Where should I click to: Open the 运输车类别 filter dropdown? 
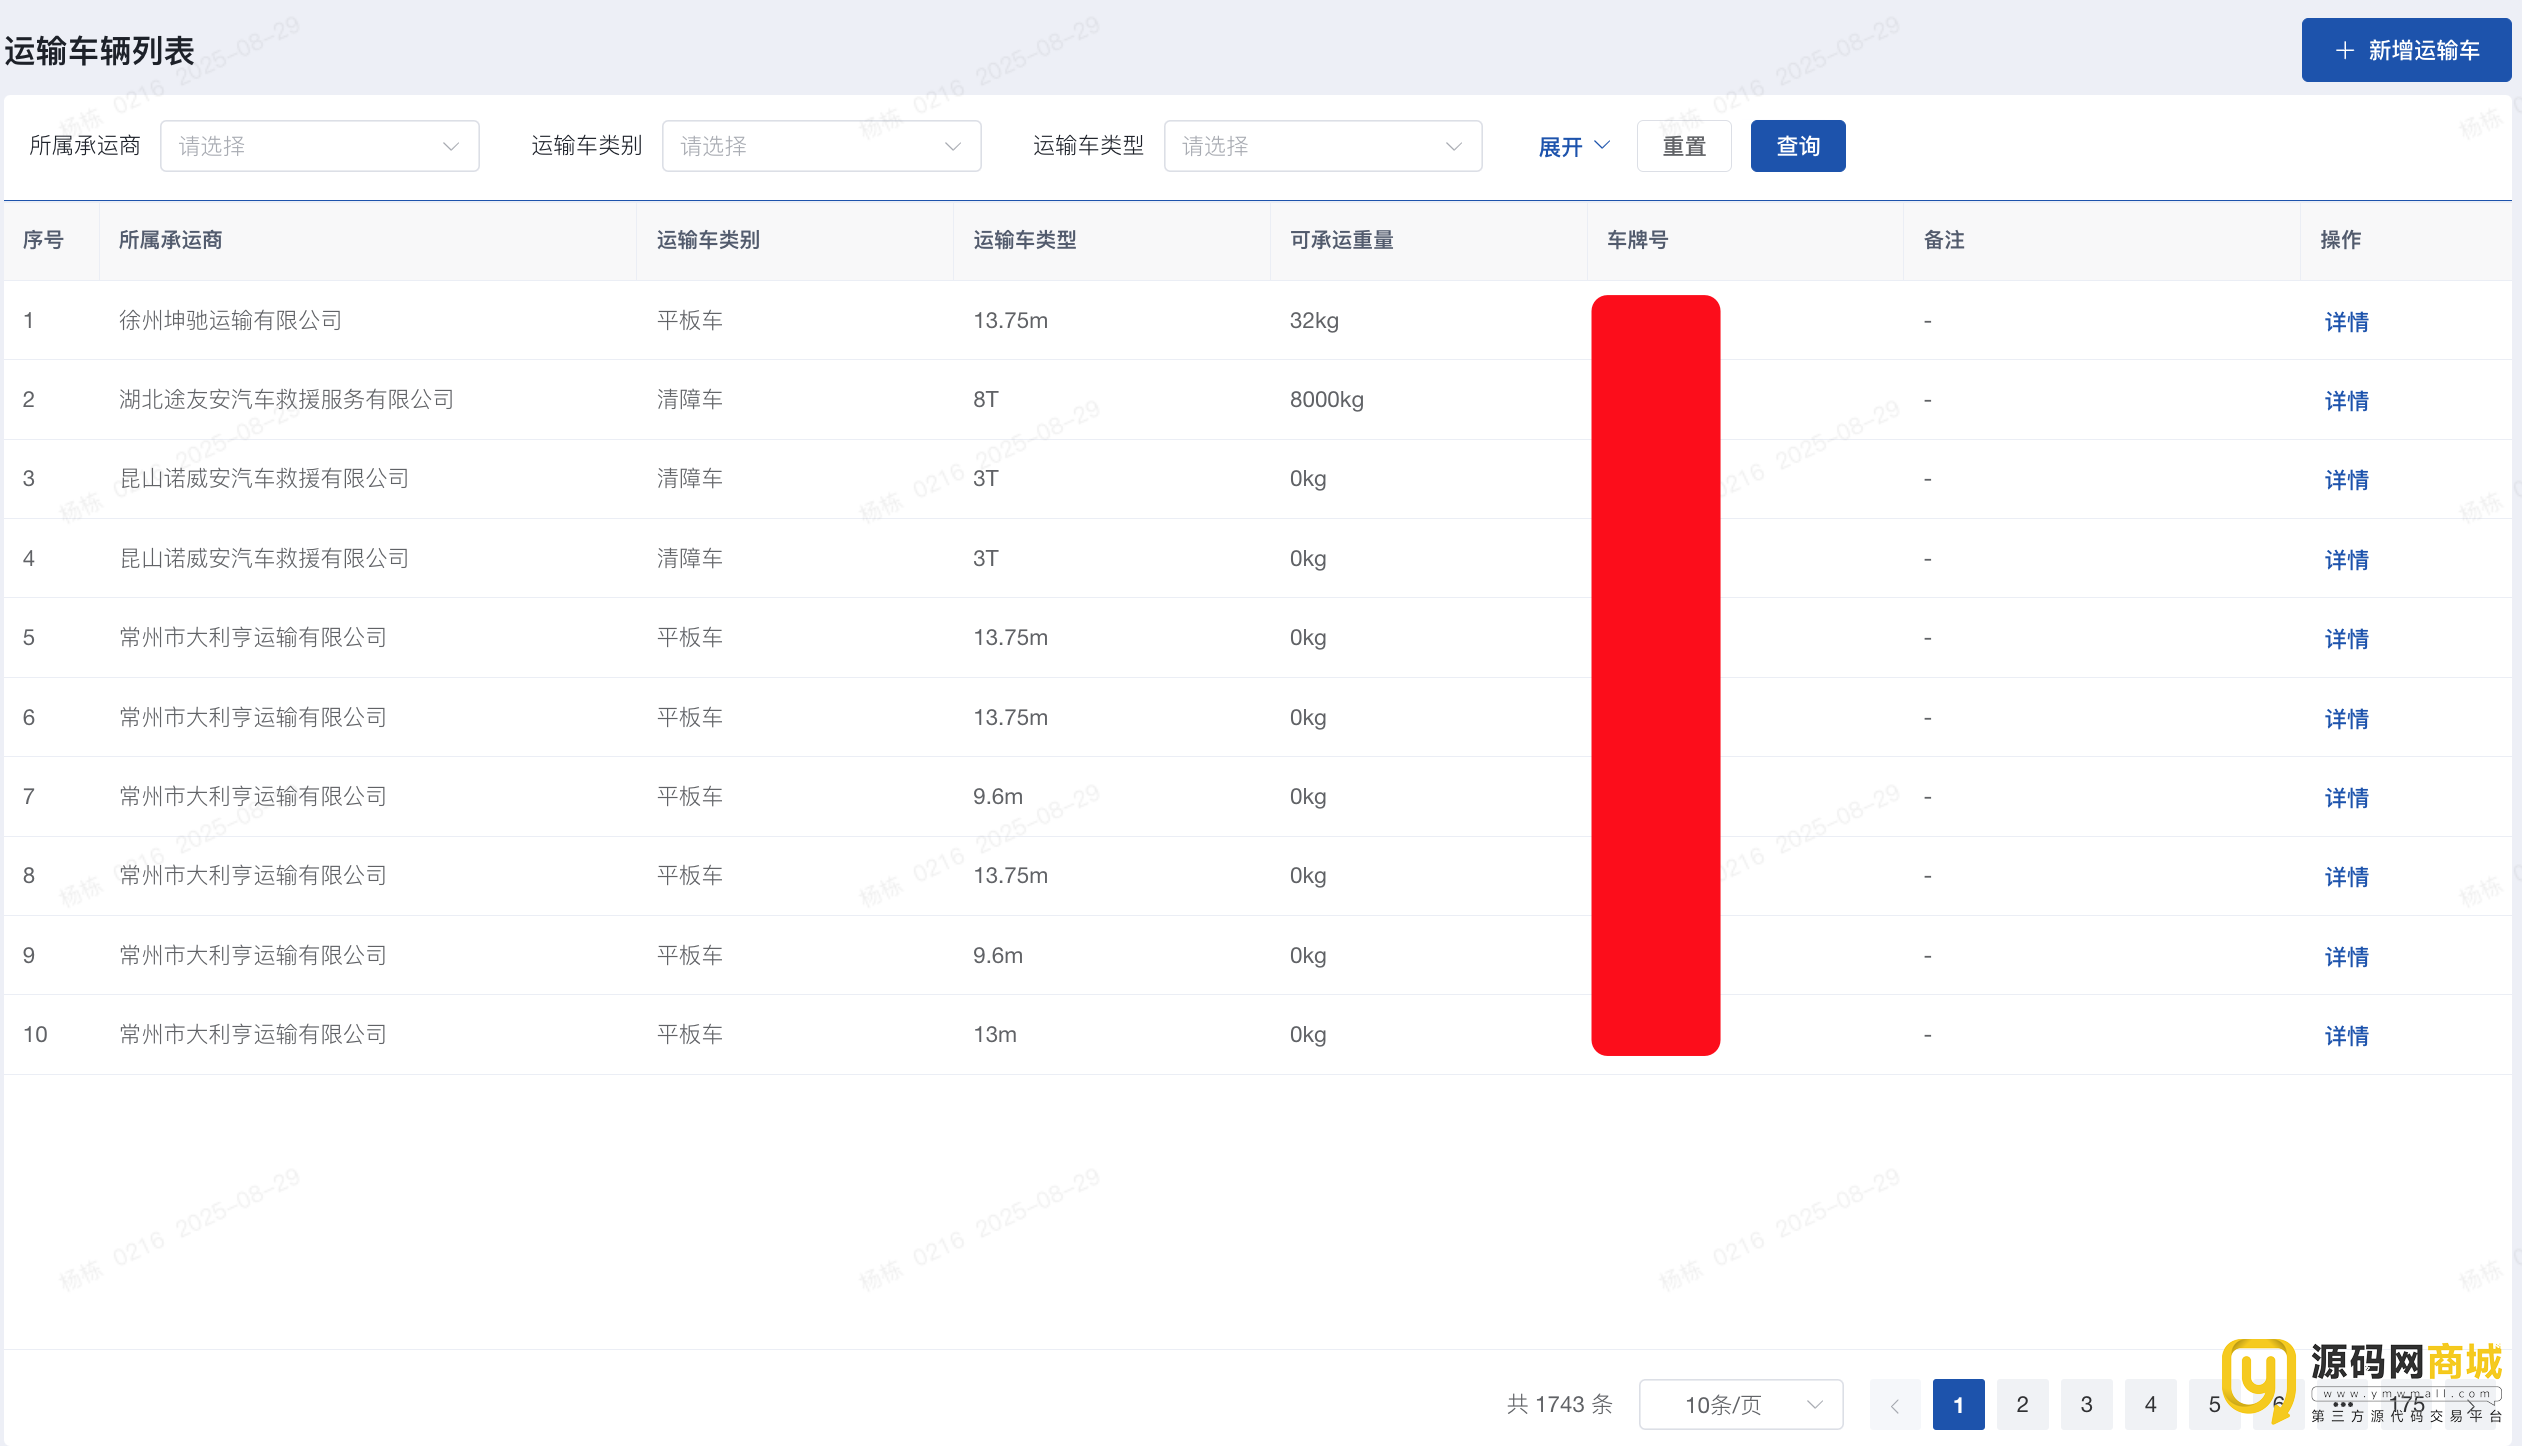[820, 146]
